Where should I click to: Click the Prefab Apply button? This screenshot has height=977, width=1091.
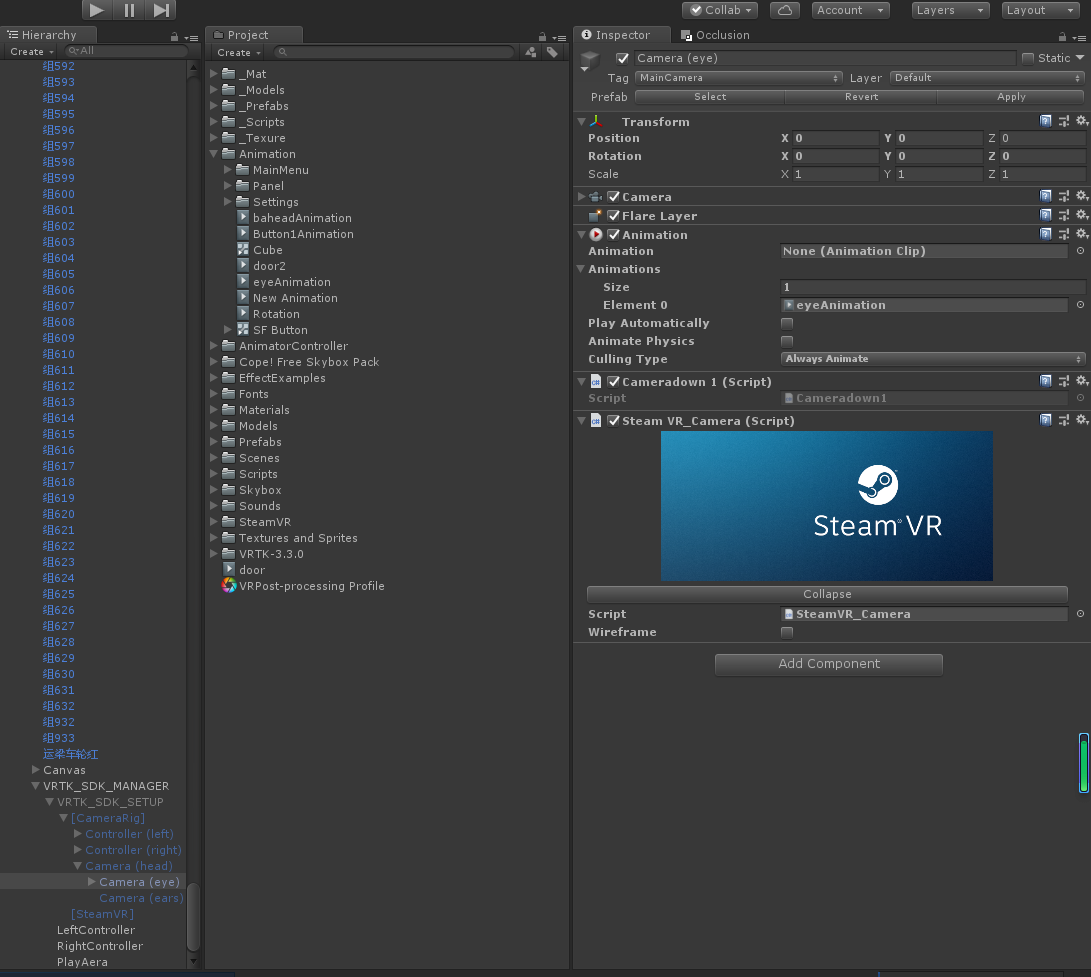point(1011,97)
